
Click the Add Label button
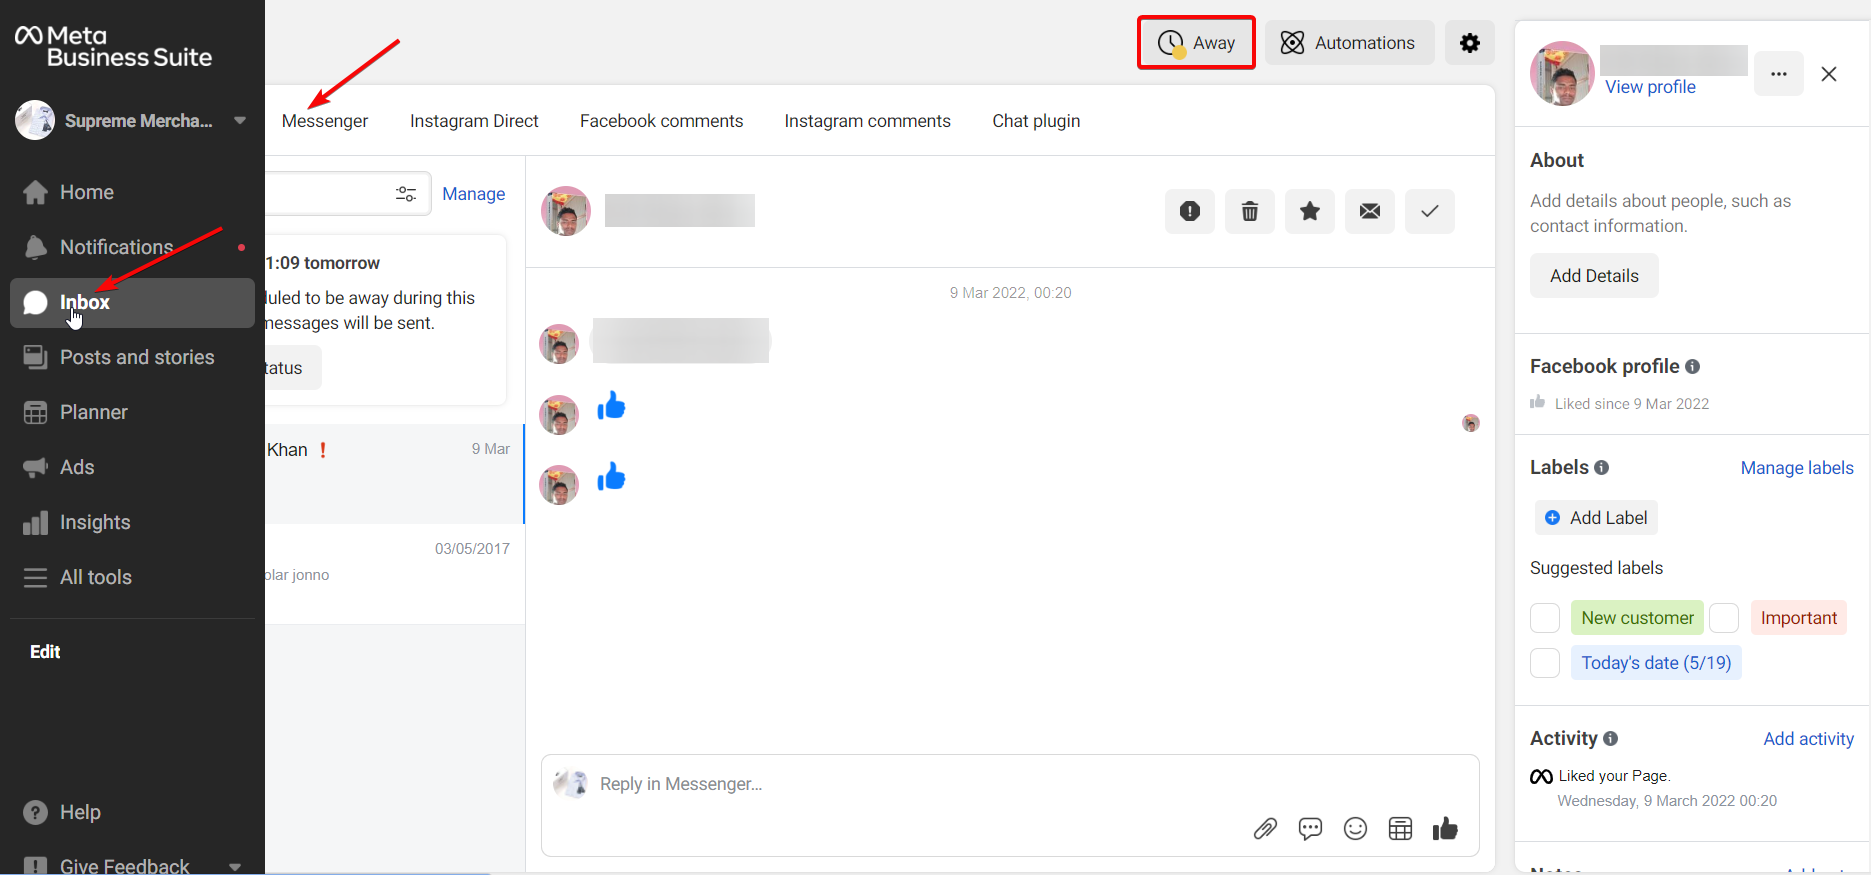point(1596,518)
